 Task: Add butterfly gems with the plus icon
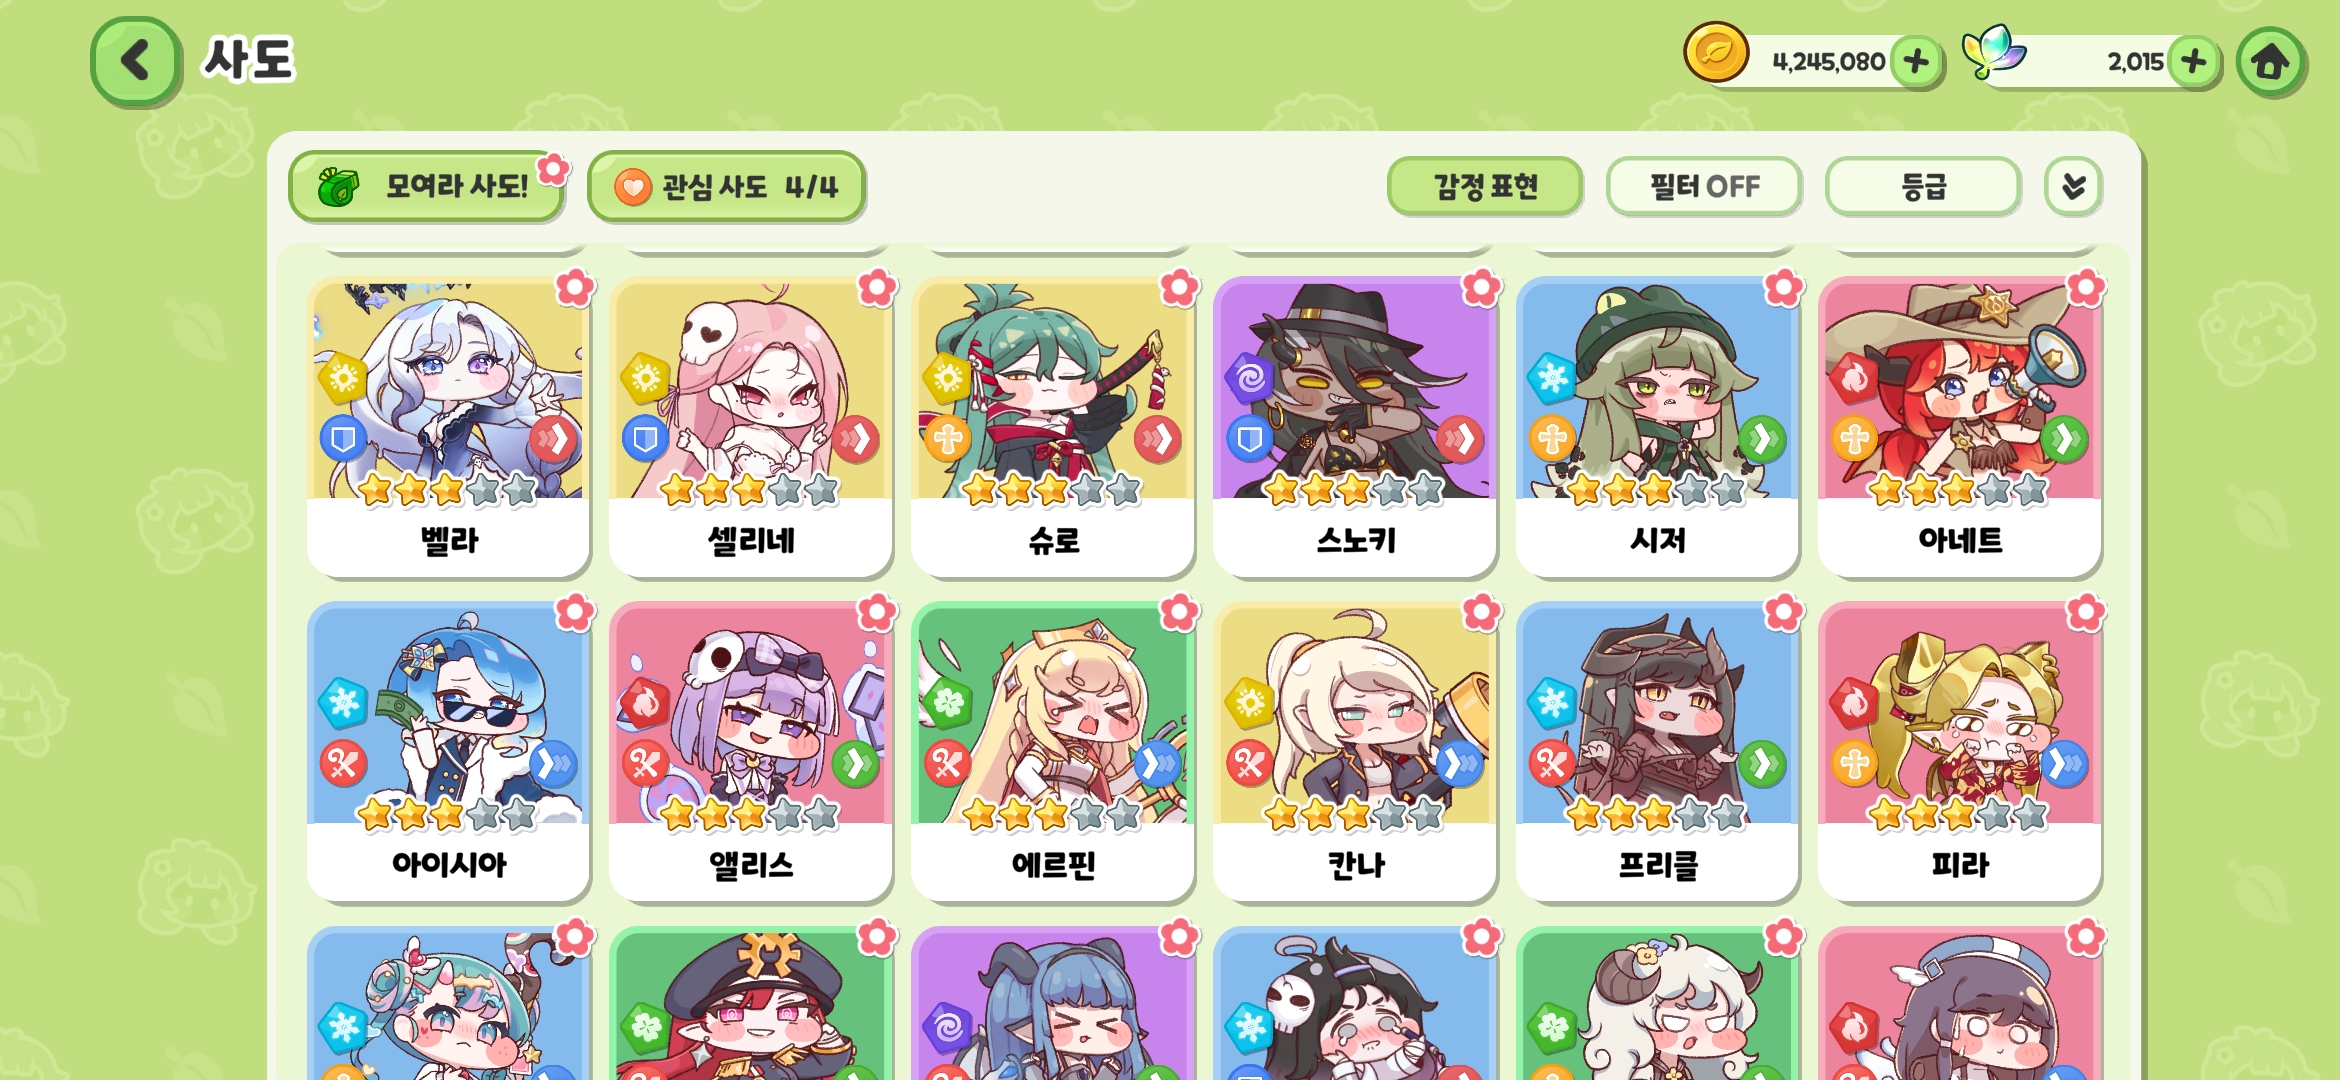[2193, 62]
